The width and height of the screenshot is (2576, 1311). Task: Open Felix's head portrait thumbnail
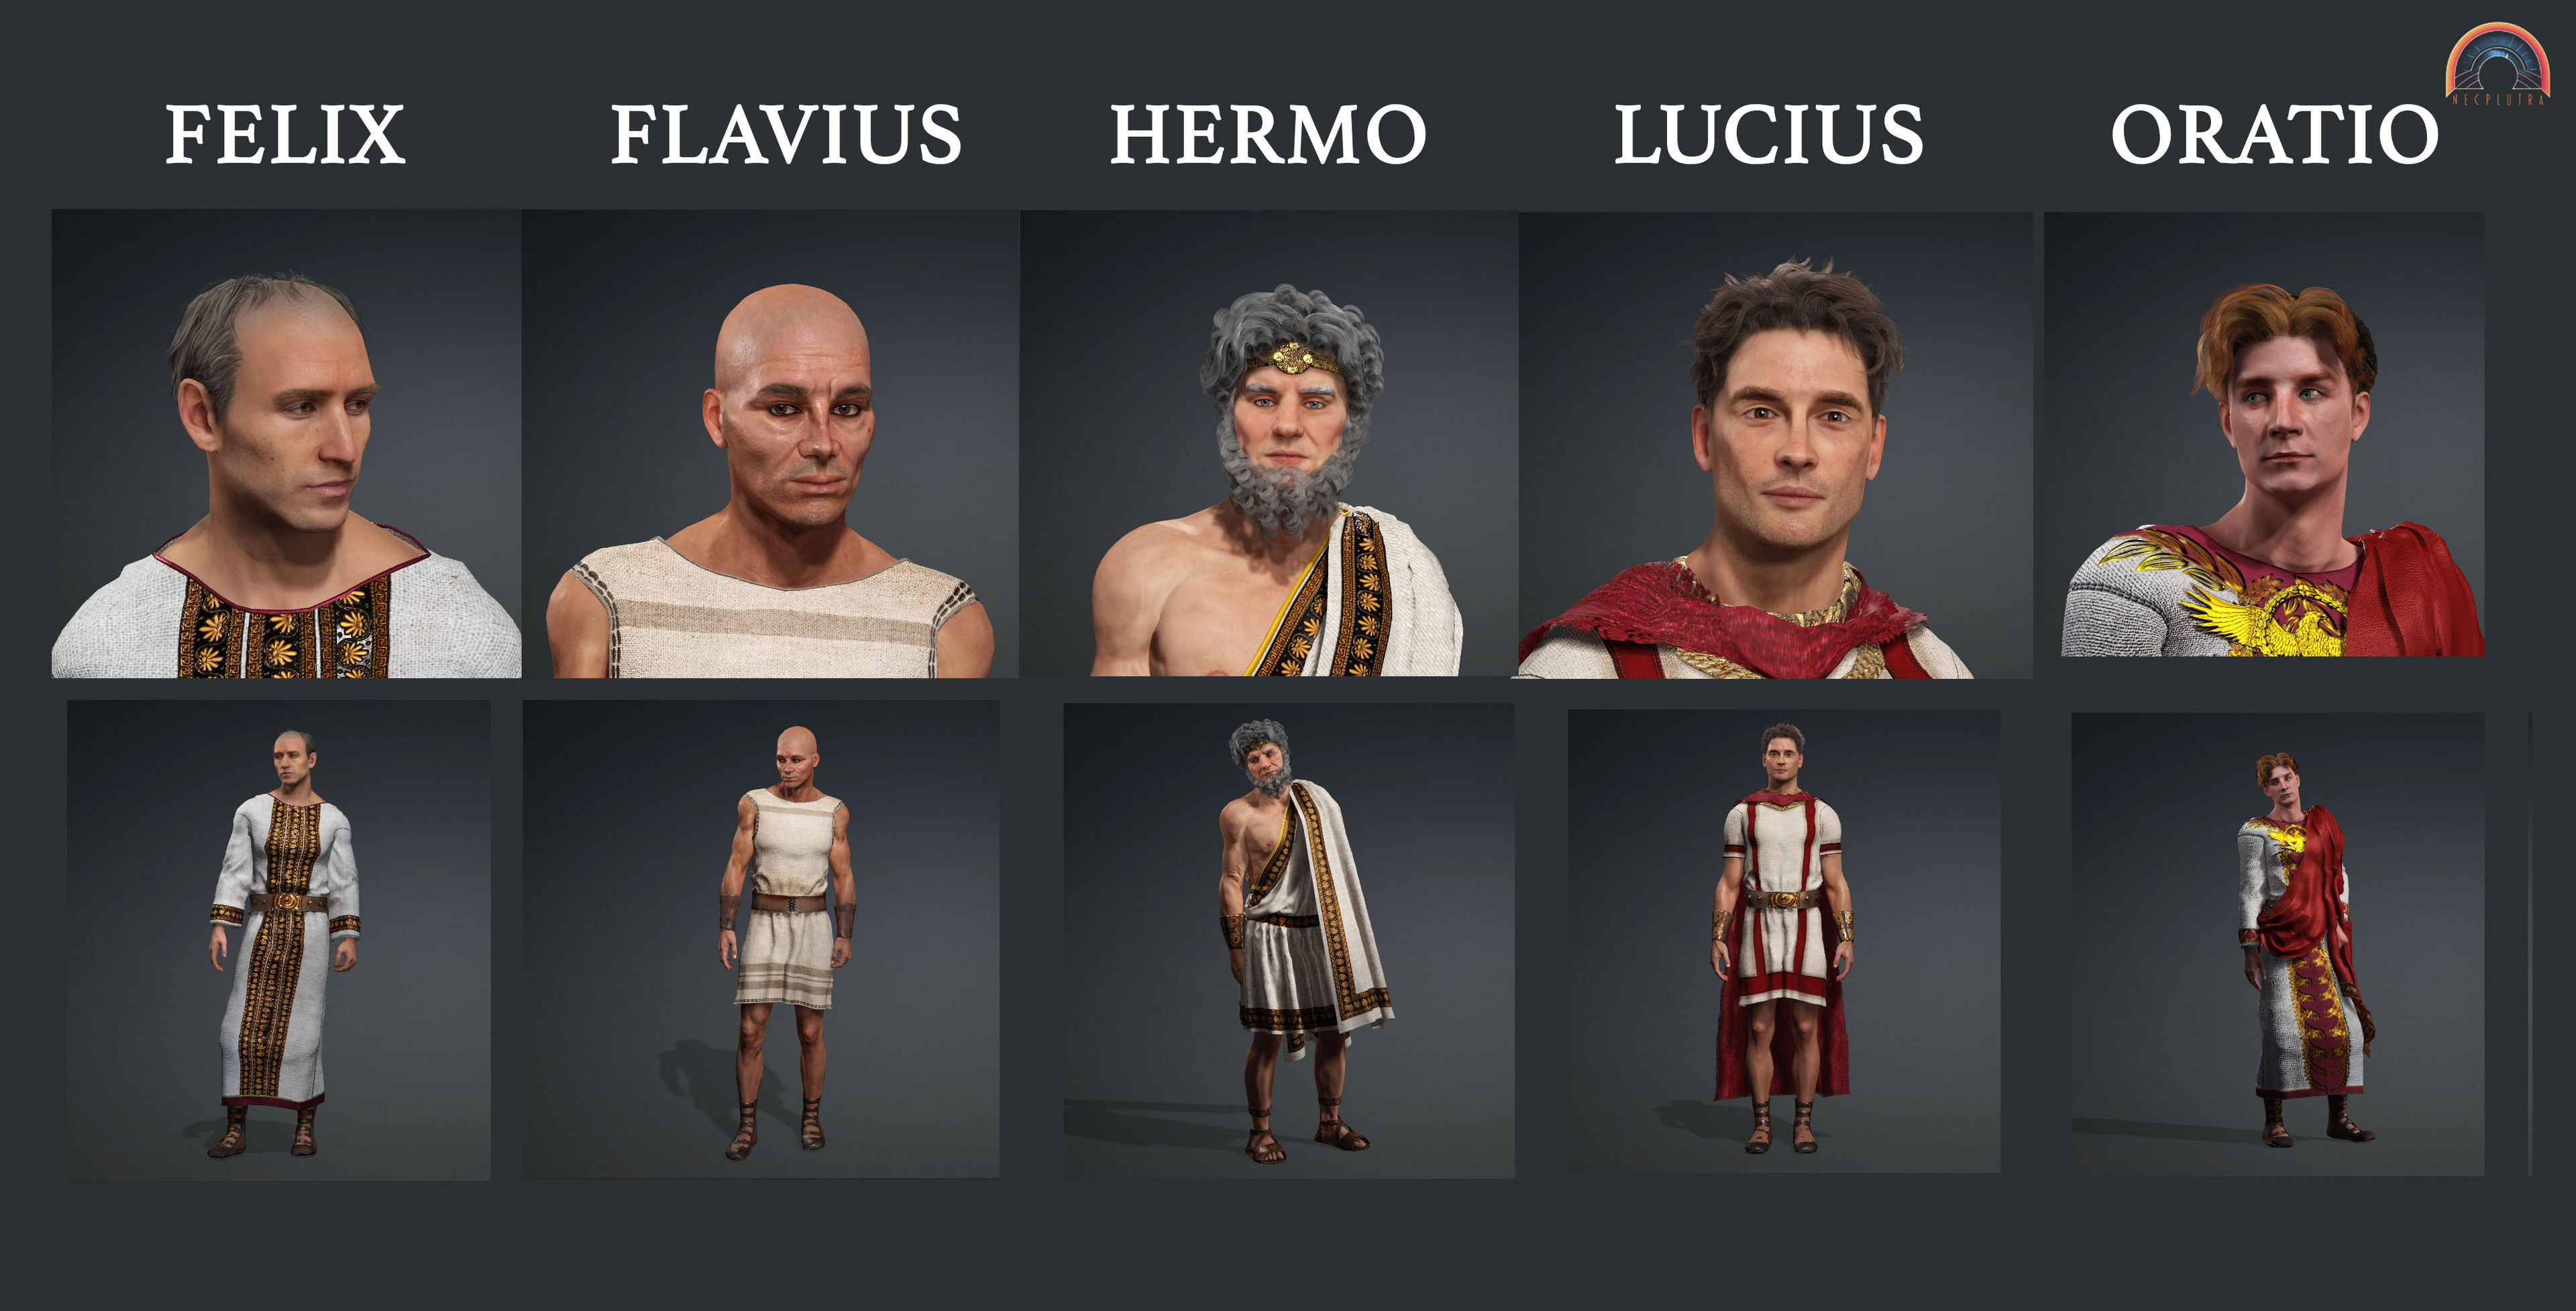click(286, 443)
